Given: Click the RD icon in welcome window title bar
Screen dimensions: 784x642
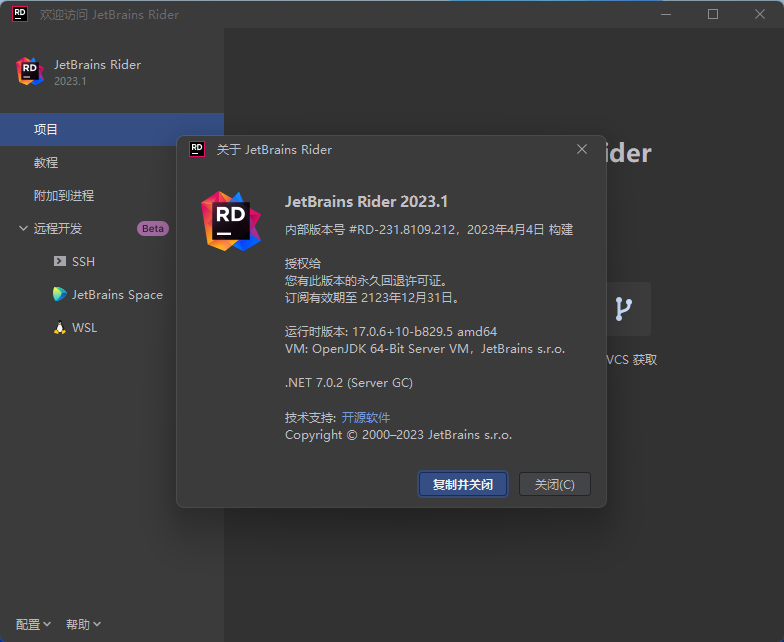Looking at the screenshot, I should point(20,14).
